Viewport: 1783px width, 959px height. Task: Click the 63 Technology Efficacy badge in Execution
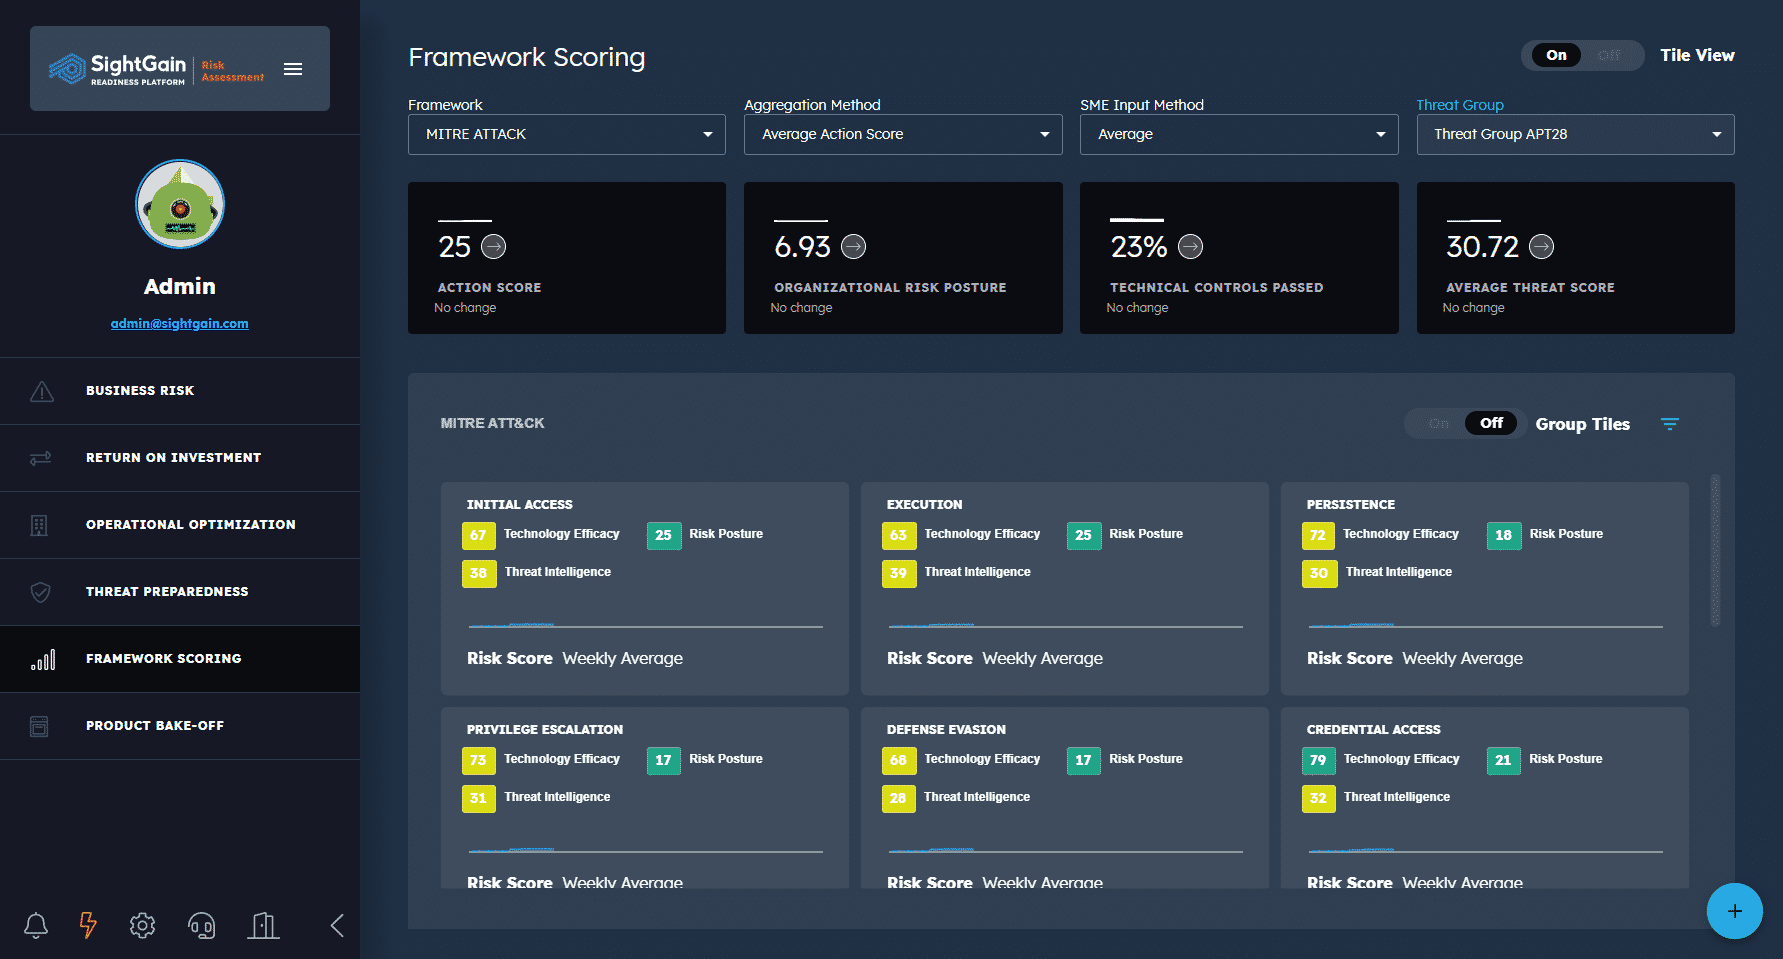(899, 535)
